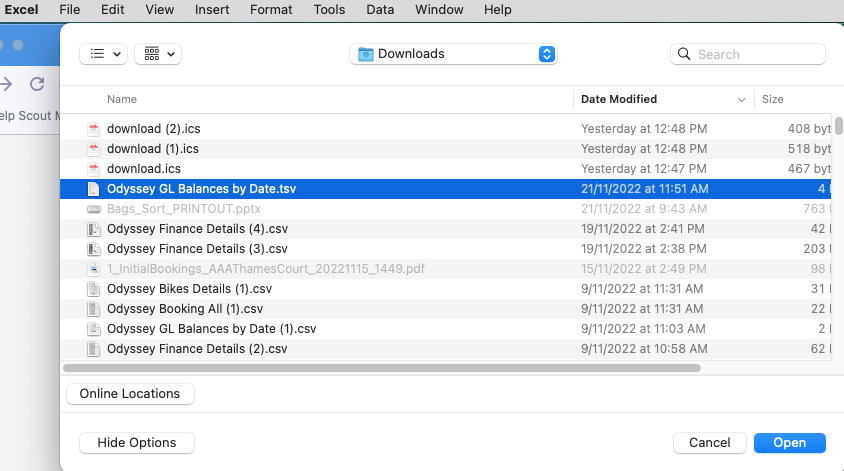This screenshot has height=471, width=844.
Task: Open the Window menu
Action: tap(439, 10)
